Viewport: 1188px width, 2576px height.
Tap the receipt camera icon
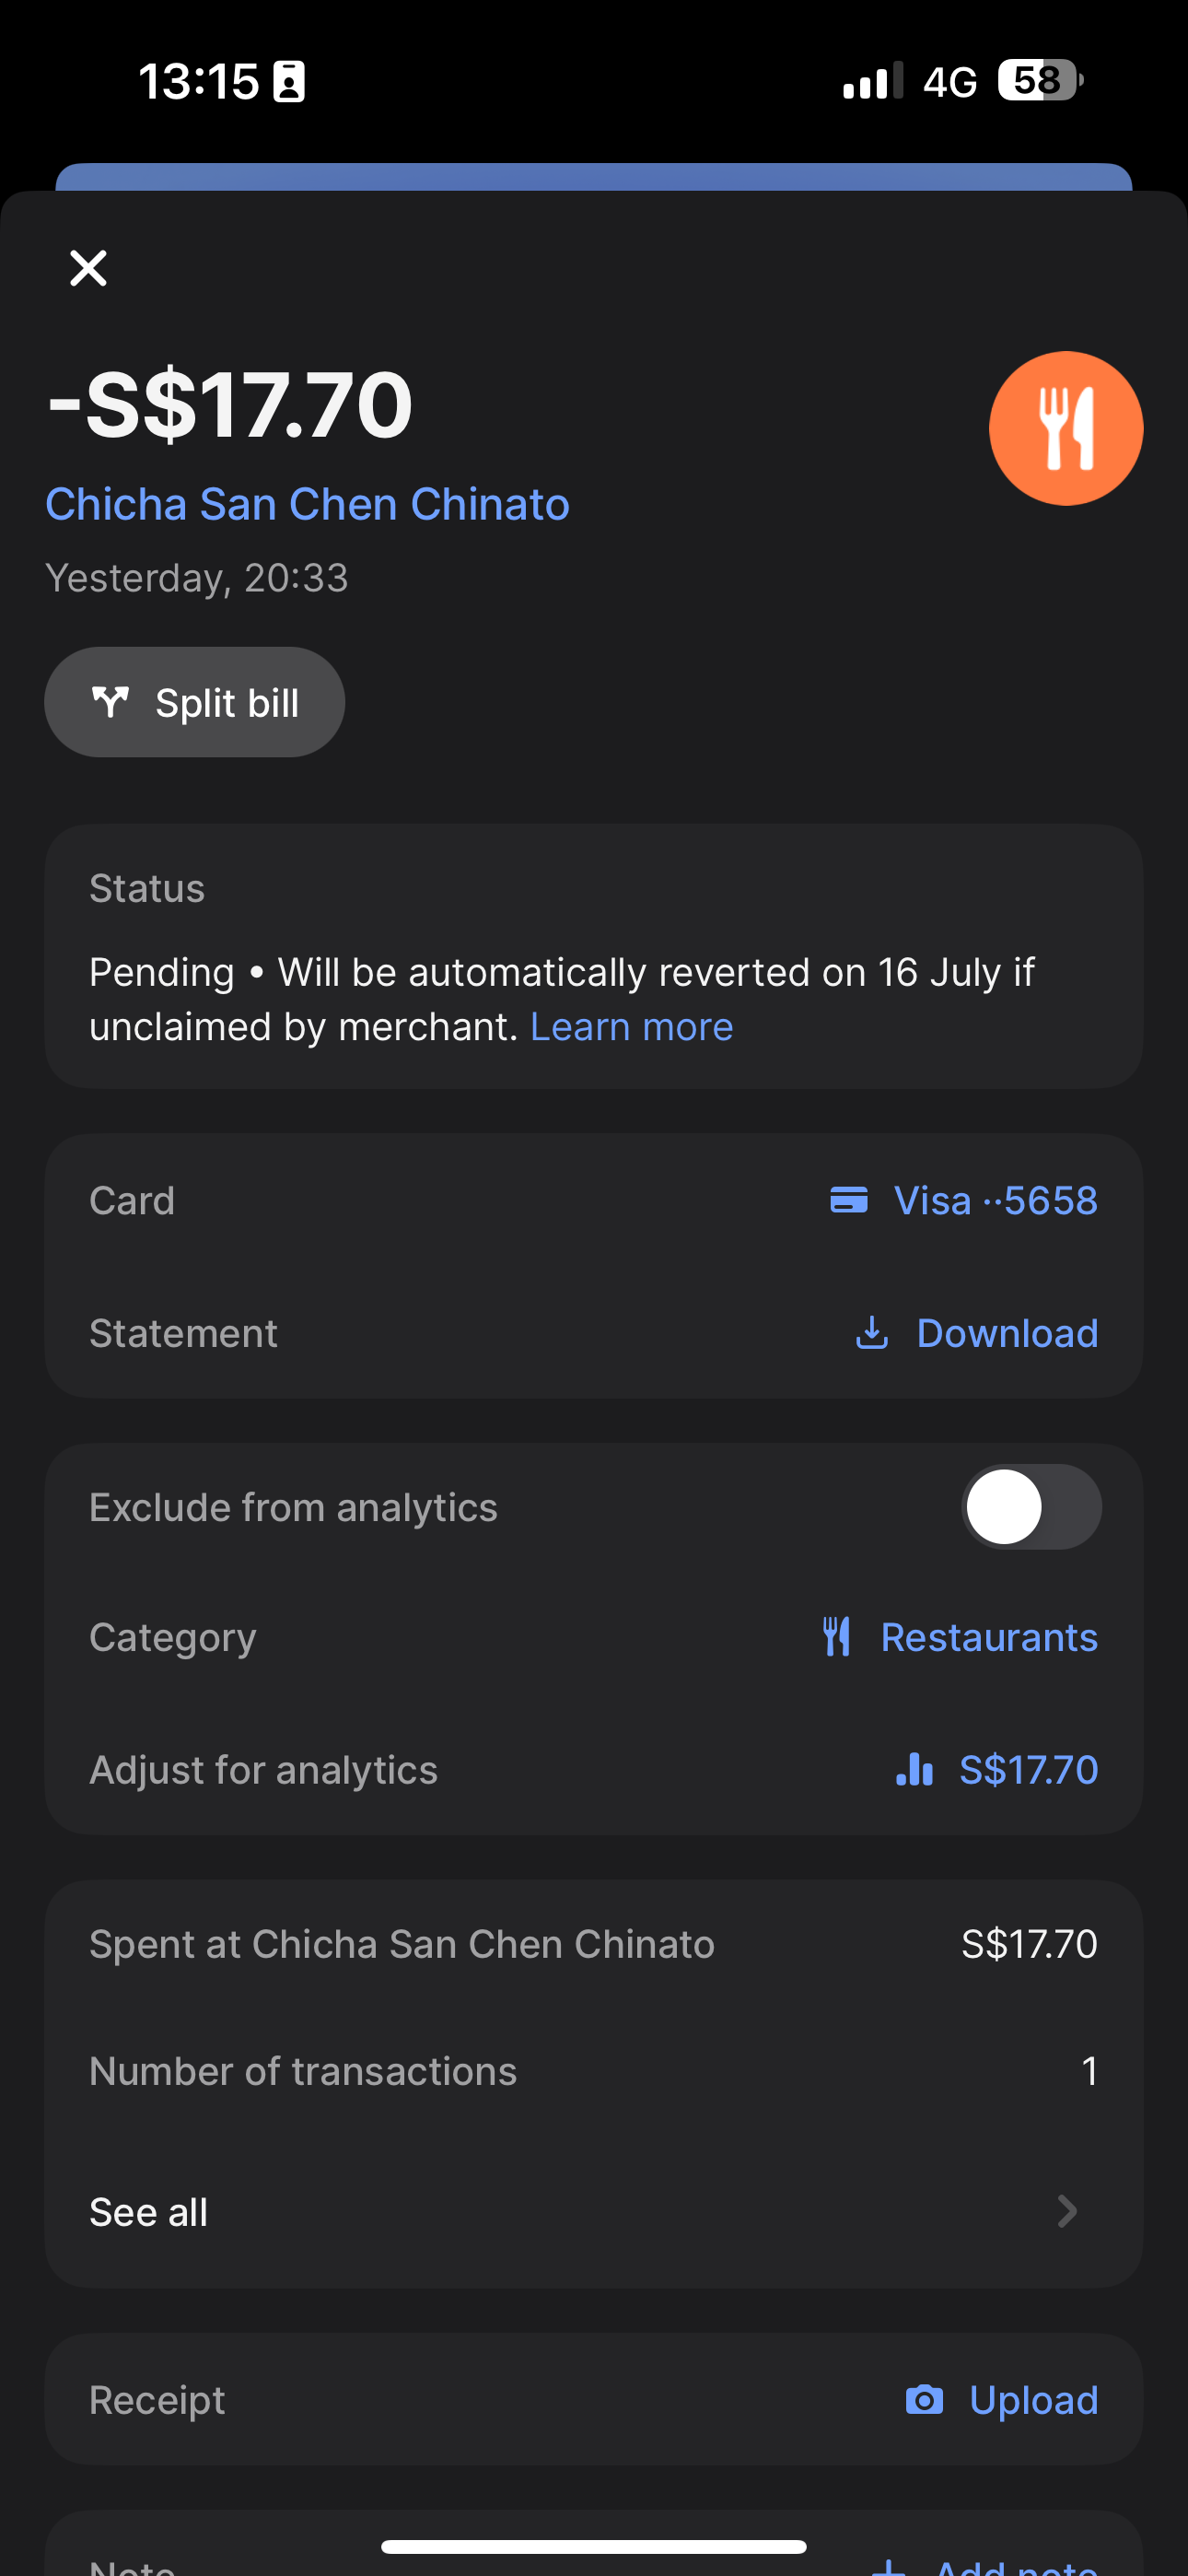pyautogui.click(x=924, y=2400)
